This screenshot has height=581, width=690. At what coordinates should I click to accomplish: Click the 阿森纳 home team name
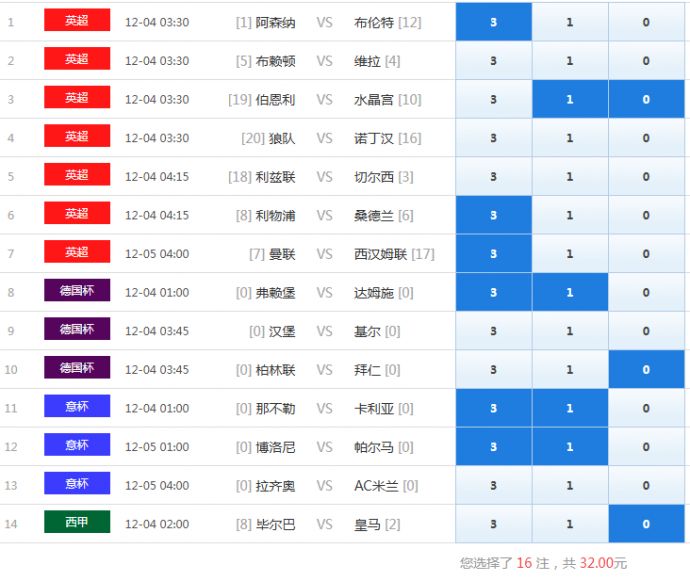pyautogui.click(x=275, y=22)
